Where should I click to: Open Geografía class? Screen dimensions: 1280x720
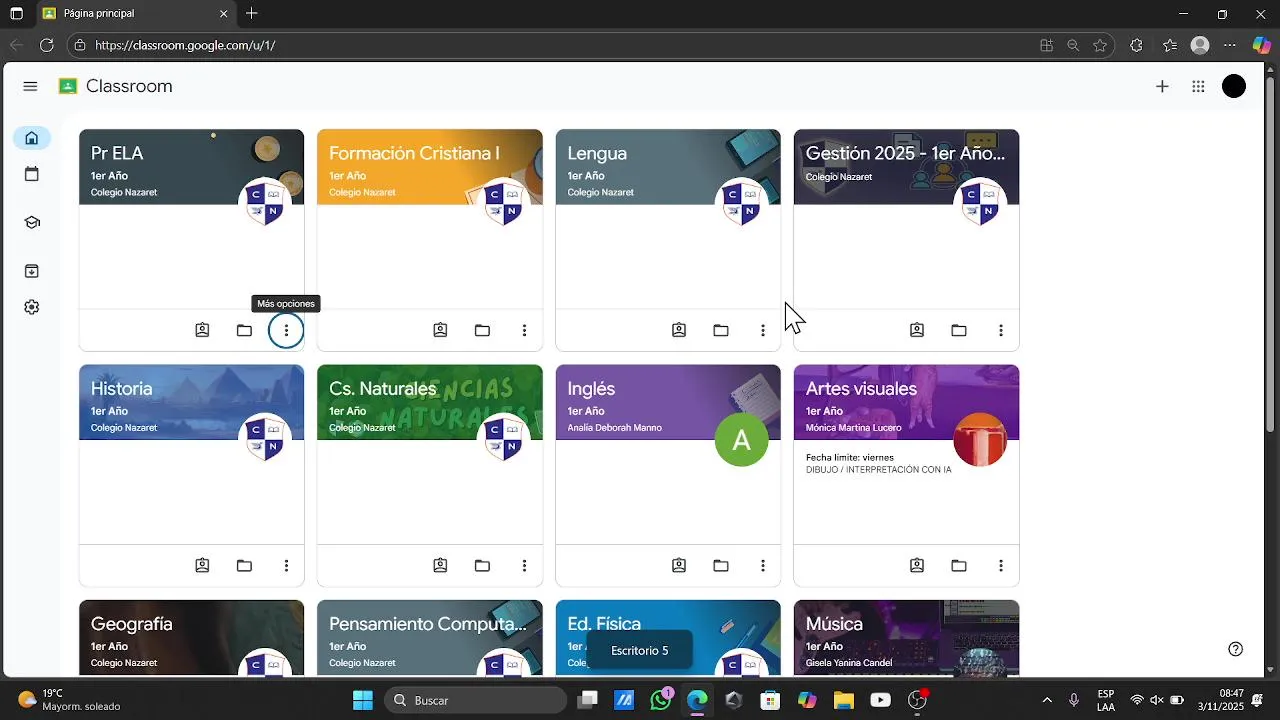132,623
